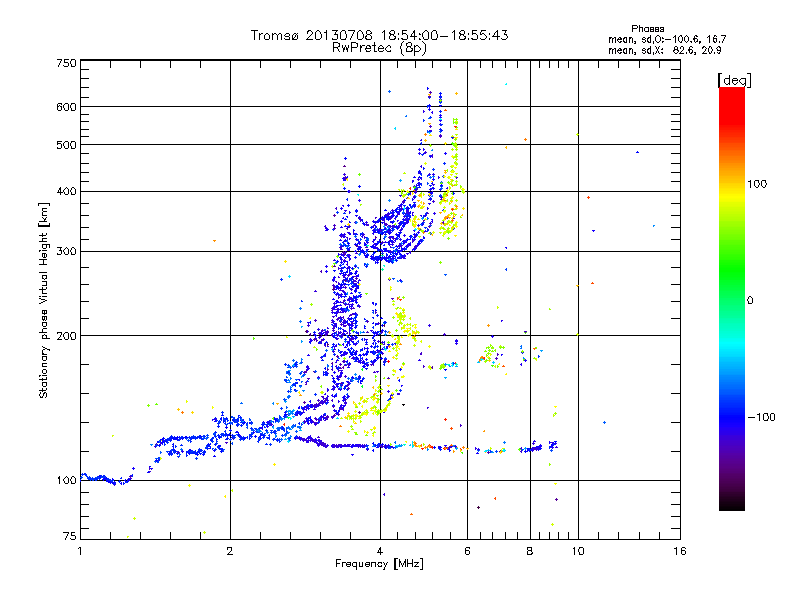Image resolution: width=800 pixels, height=600 pixels.
Task: Click the y-axis '750' tick label
Action: coord(66,63)
